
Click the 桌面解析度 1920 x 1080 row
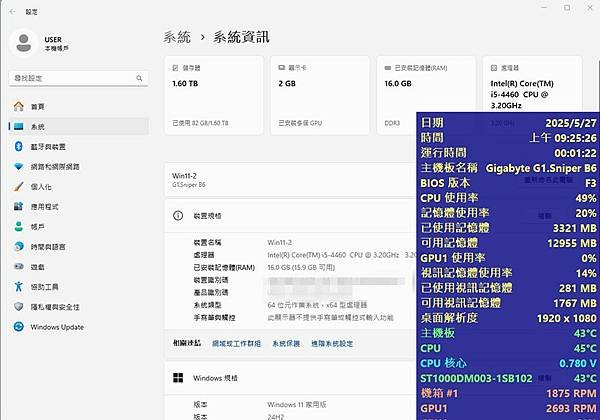pyautogui.click(x=508, y=318)
